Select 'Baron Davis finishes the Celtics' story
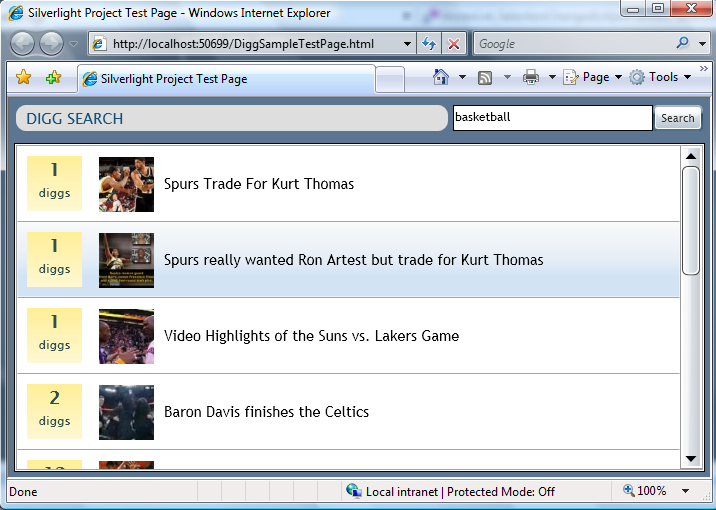The height and width of the screenshot is (510, 716). [x=348, y=411]
